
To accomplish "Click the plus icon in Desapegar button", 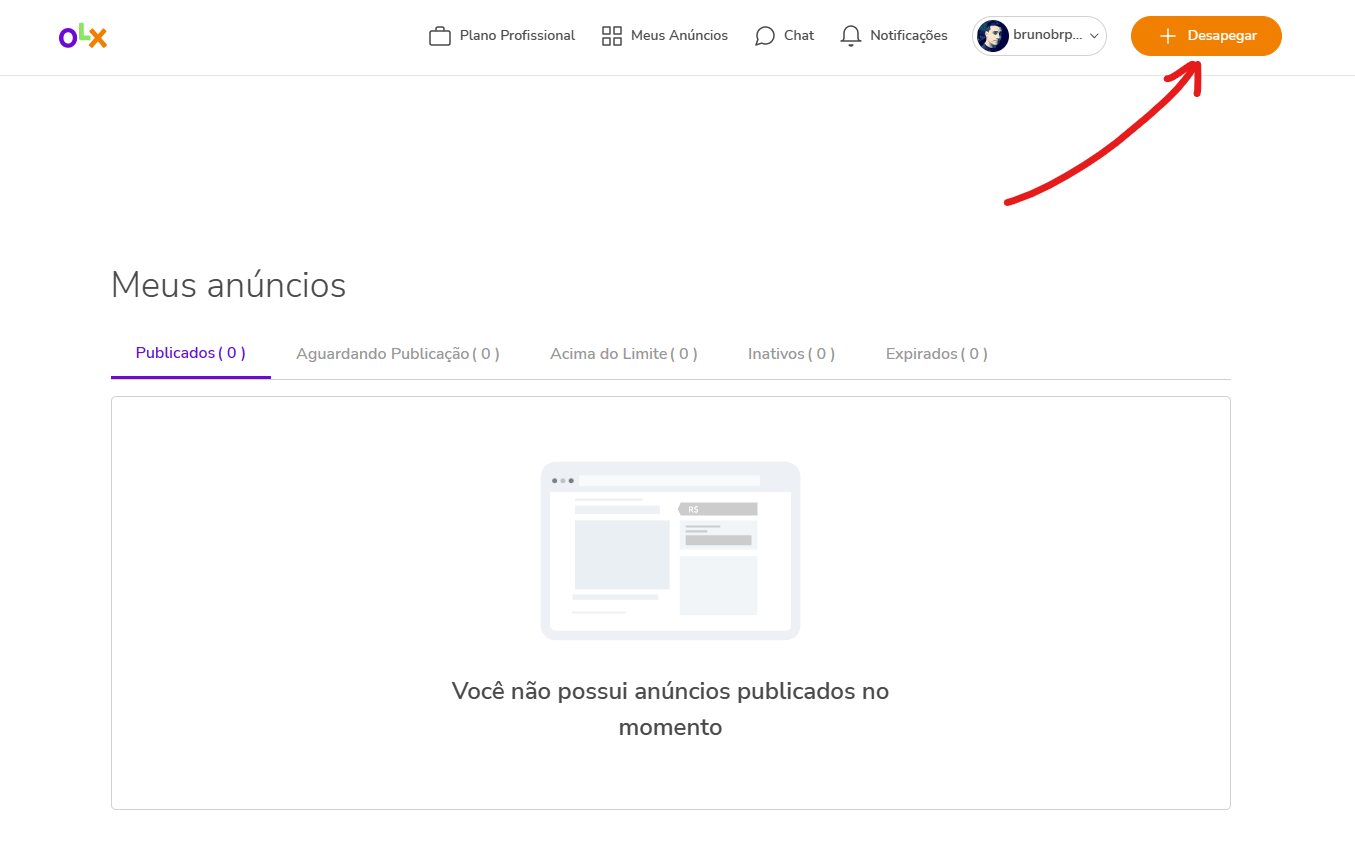I will click(x=1167, y=36).
